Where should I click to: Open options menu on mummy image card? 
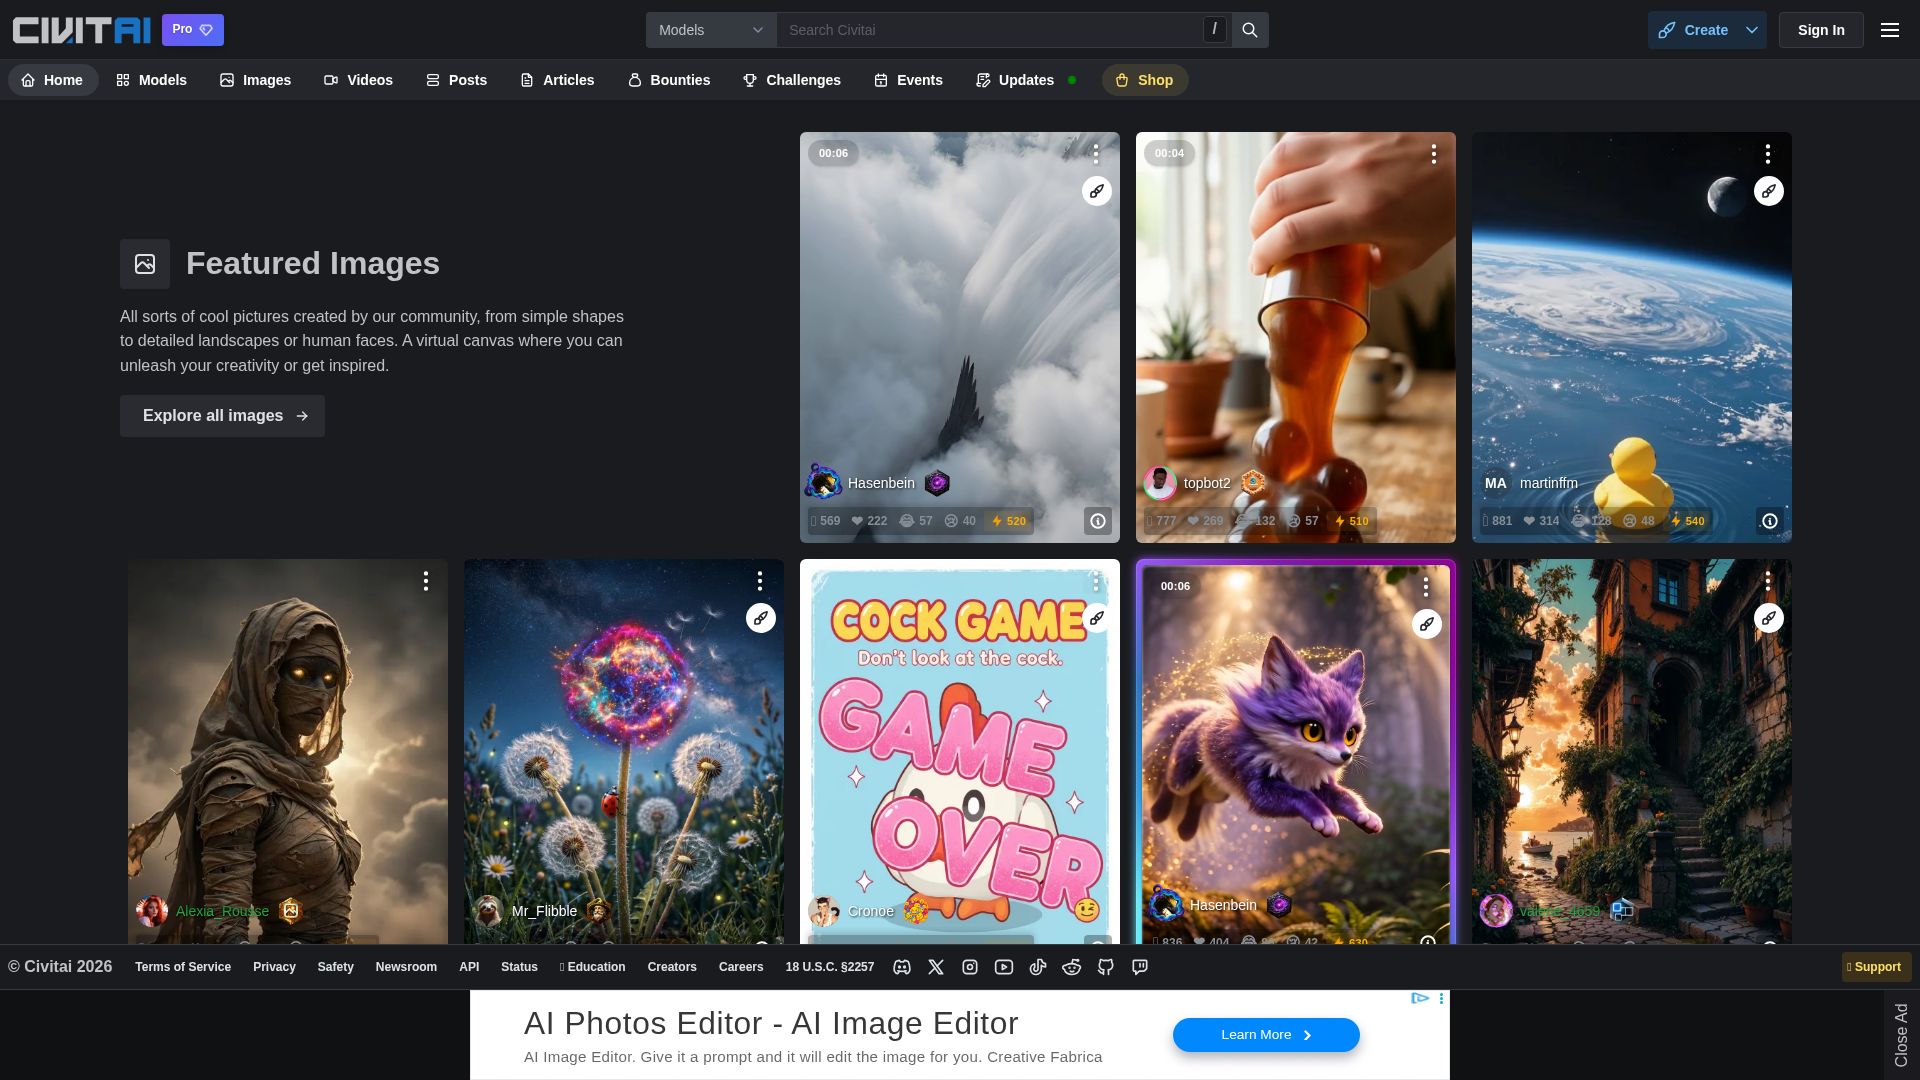426,581
